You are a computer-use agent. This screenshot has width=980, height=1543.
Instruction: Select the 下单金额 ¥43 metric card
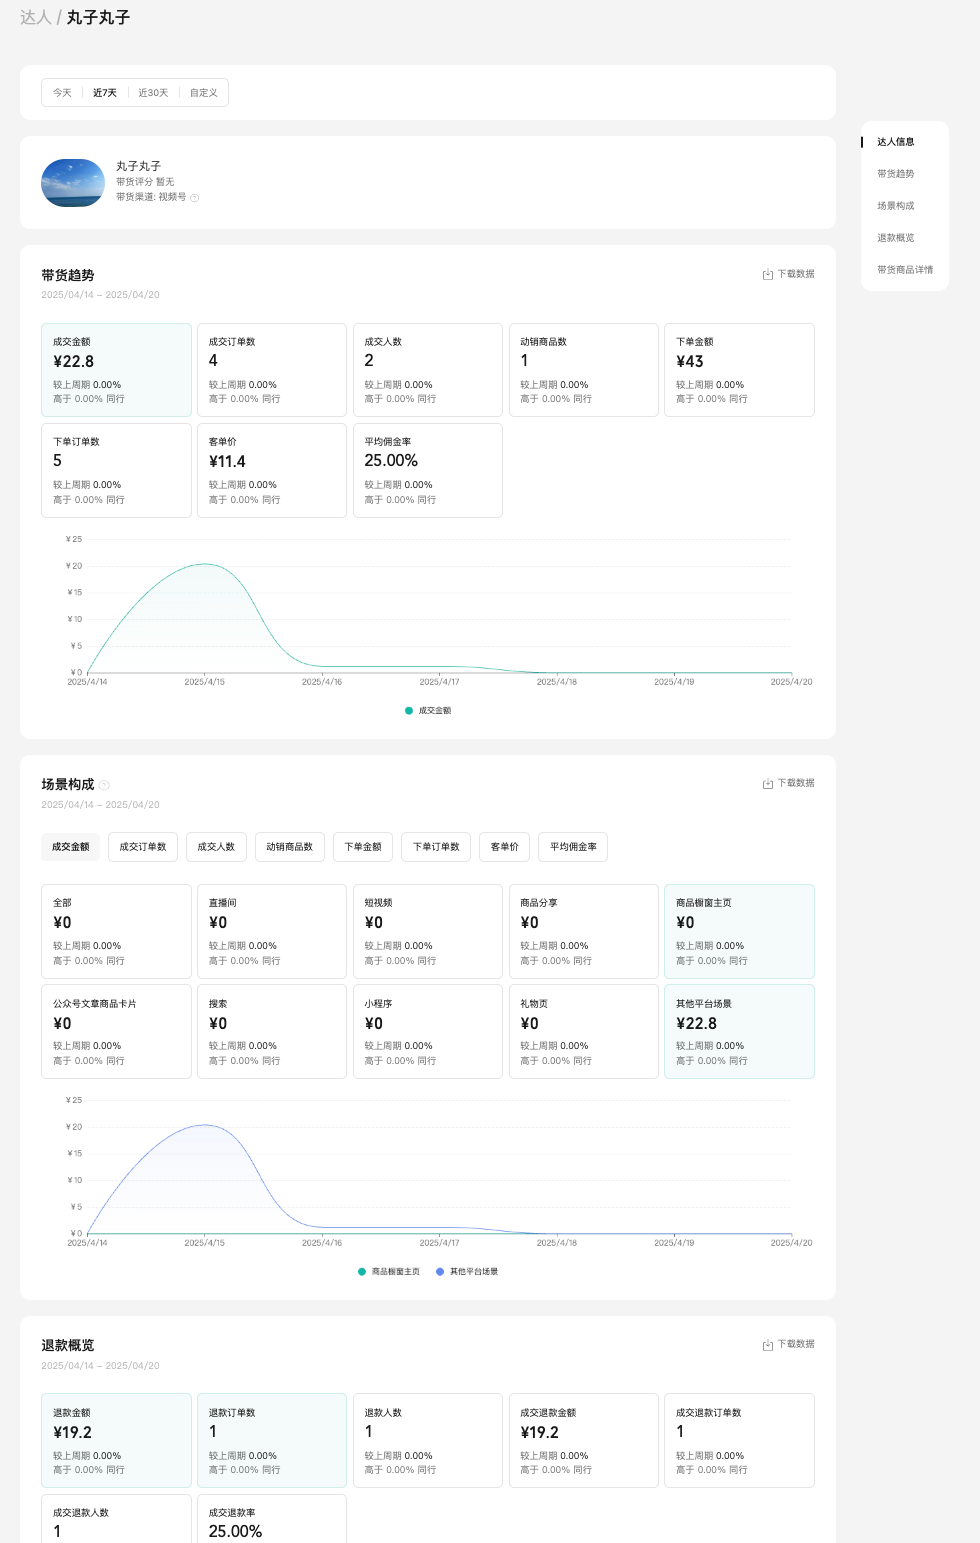pyautogui.click(x=739, y=369)
